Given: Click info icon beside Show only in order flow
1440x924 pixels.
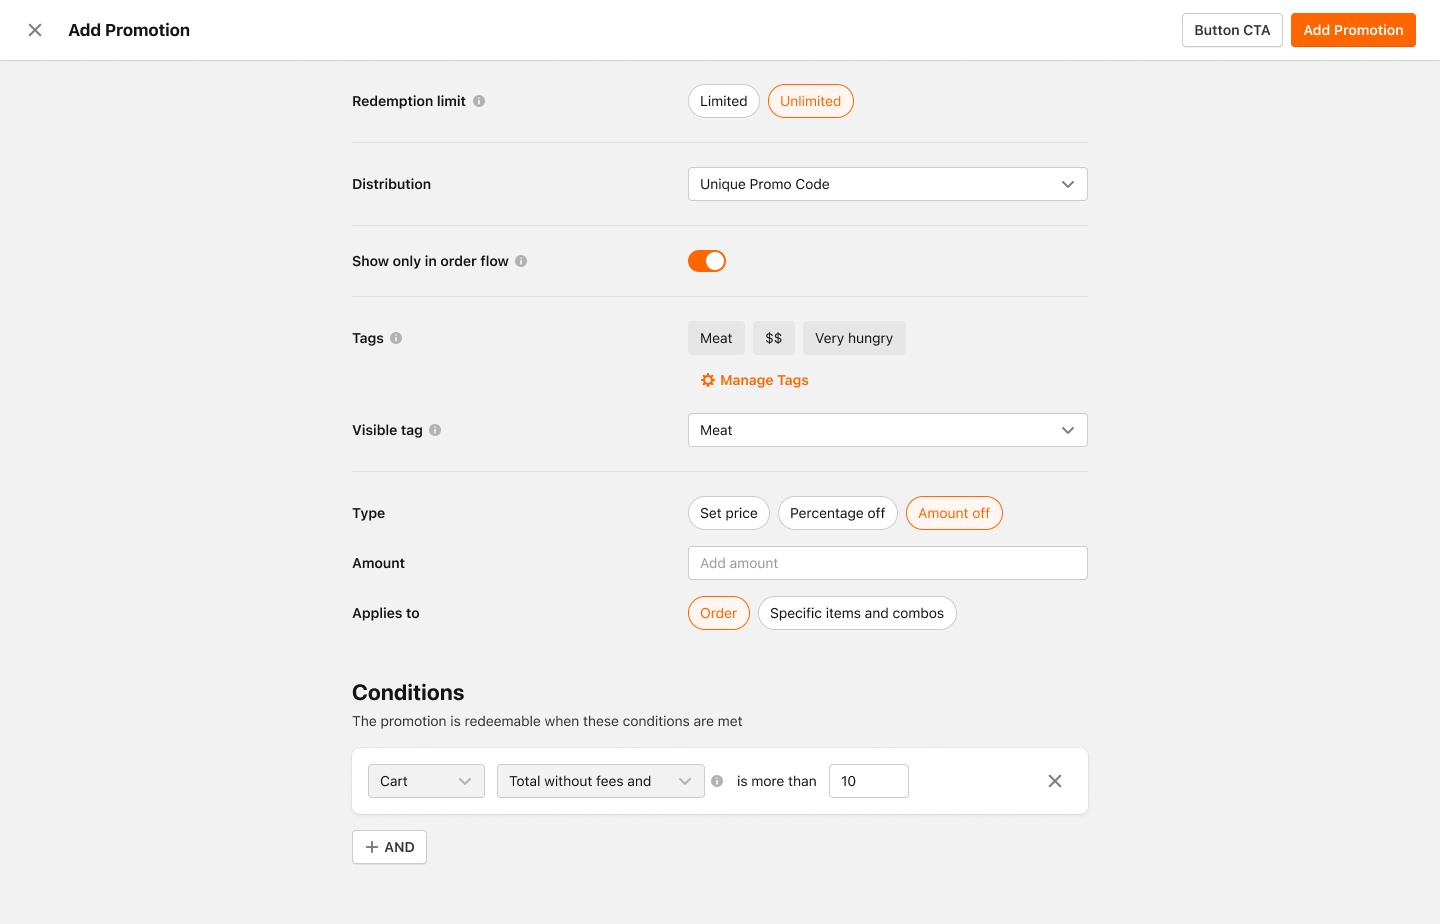Looking at the screenshot, I should (x=521, y=261).
